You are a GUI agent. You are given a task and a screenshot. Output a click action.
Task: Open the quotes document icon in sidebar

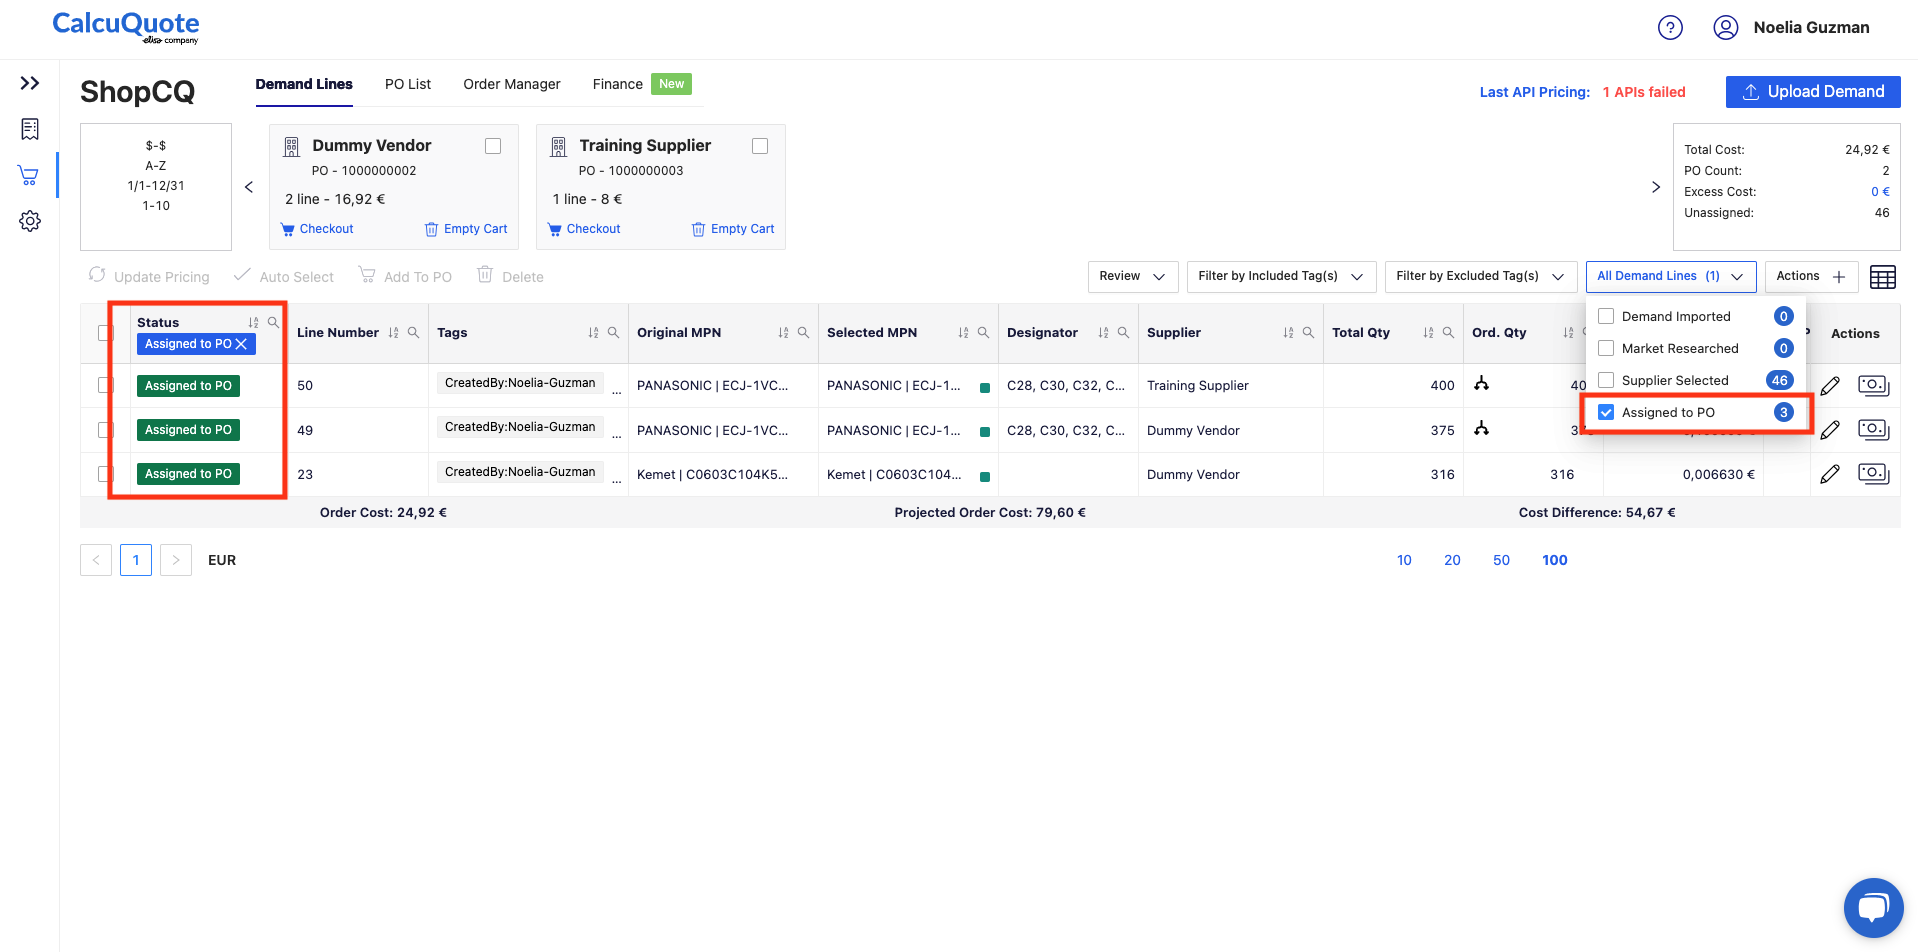tap(30, 129)
